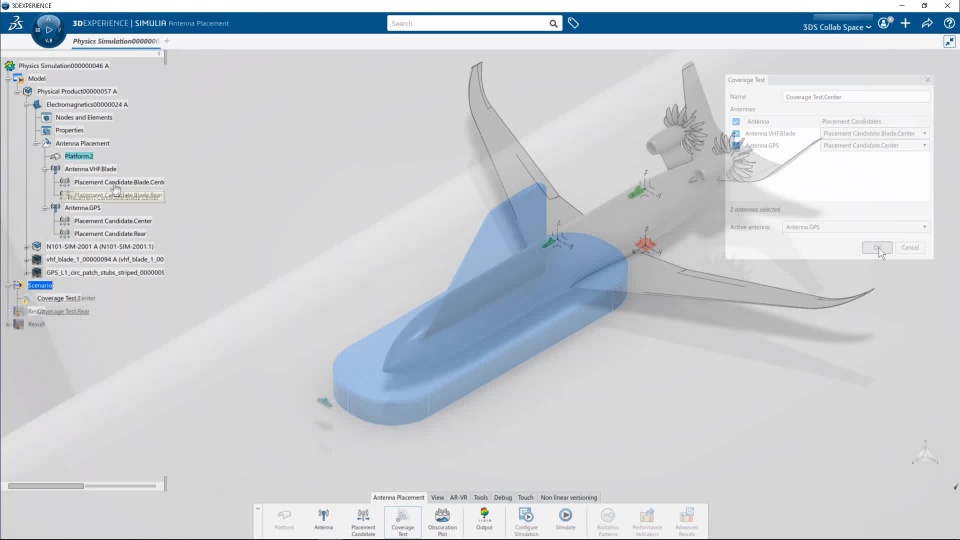Open the Advanced Results tool

(686, 522)
